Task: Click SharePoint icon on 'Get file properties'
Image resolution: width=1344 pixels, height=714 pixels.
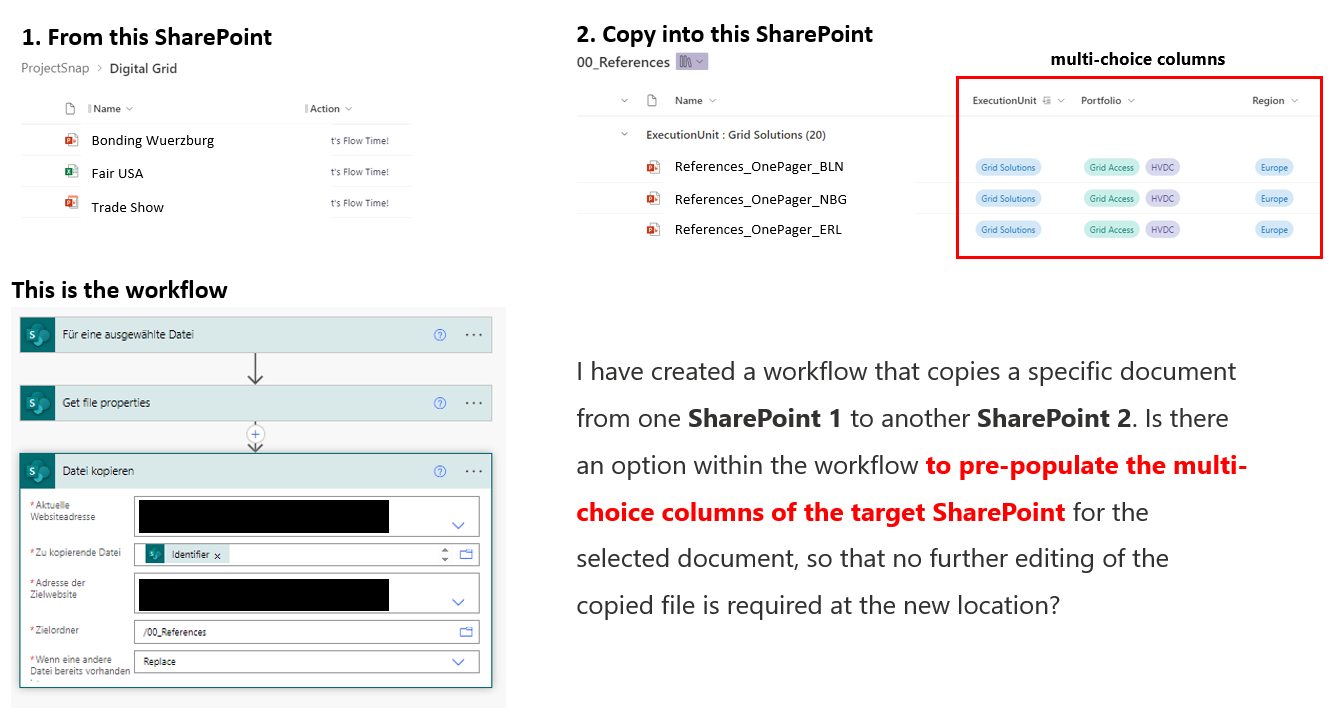Action: [38, 403]
